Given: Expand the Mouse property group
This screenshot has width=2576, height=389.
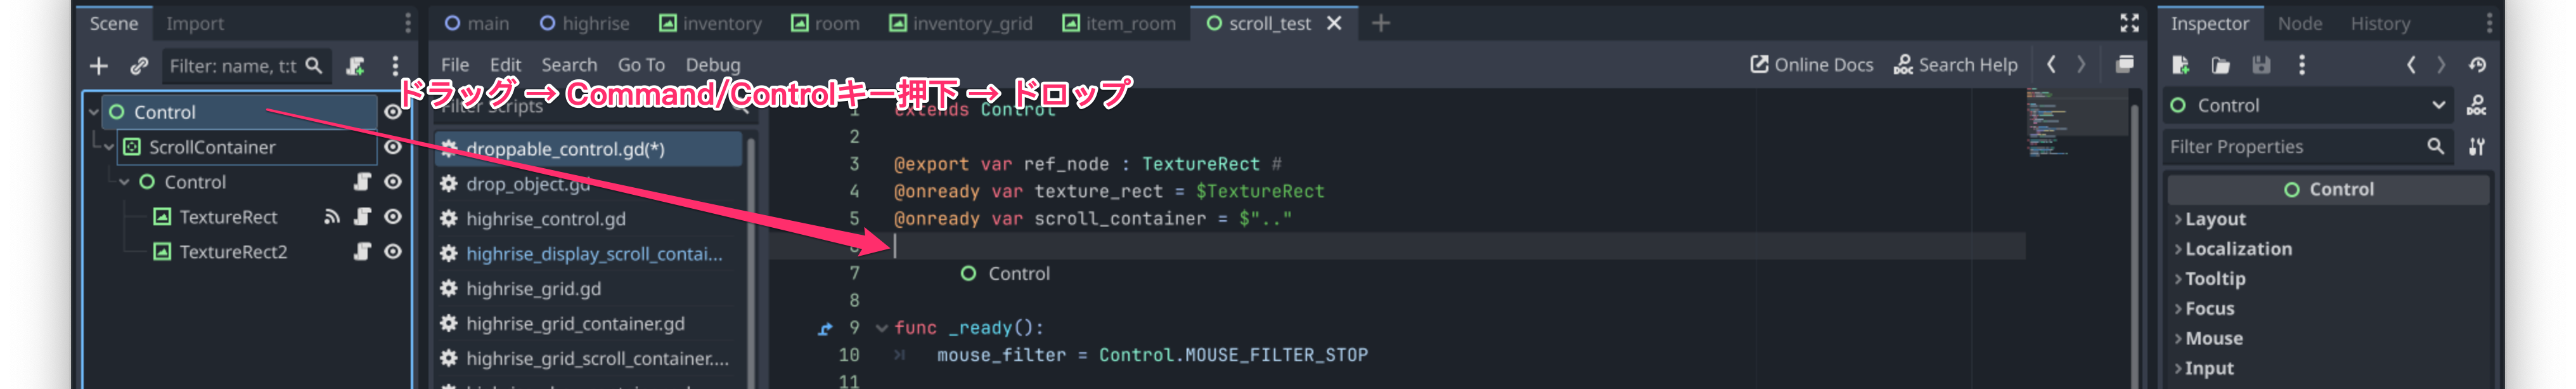Looking at the screenshot, I should pyautogui.click(x=2213, y=338).
